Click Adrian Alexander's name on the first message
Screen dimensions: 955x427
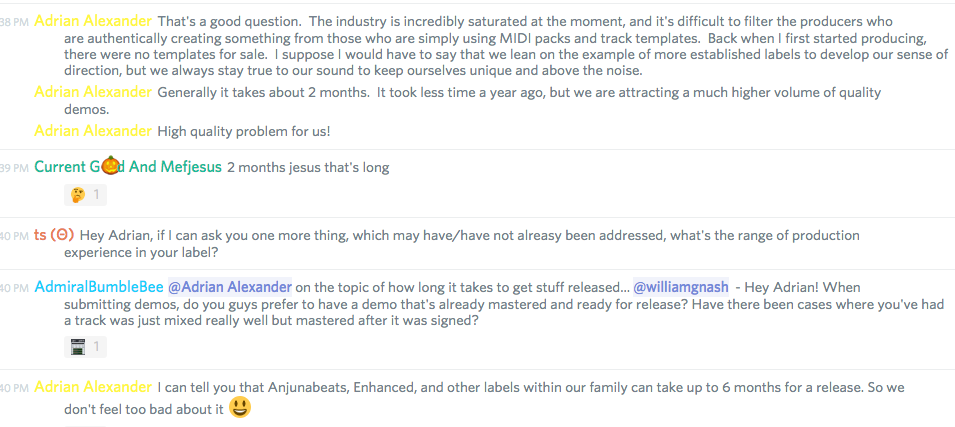[93, 21]
